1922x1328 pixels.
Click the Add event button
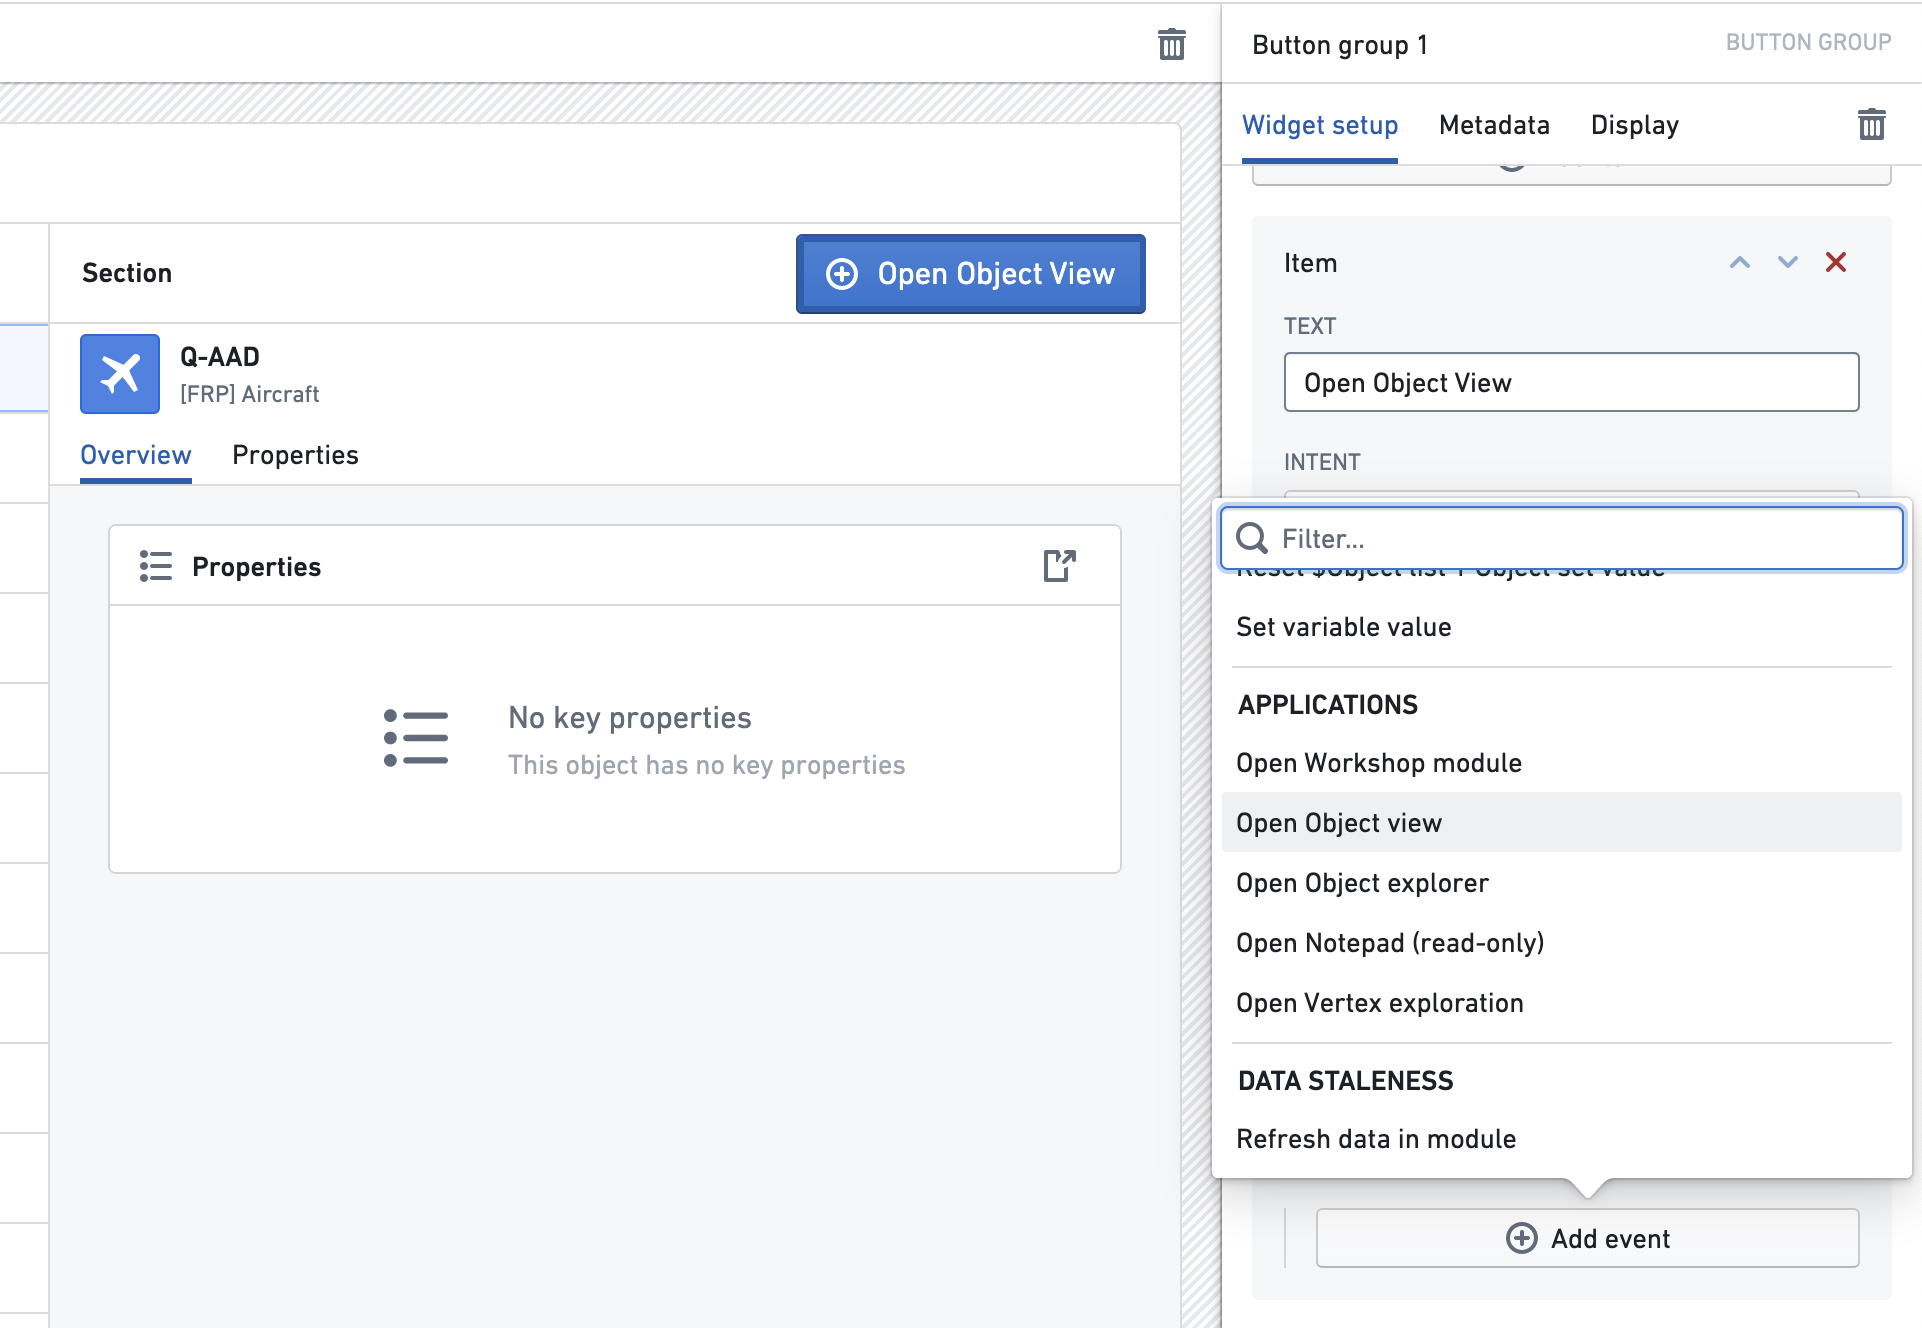1588,1238
